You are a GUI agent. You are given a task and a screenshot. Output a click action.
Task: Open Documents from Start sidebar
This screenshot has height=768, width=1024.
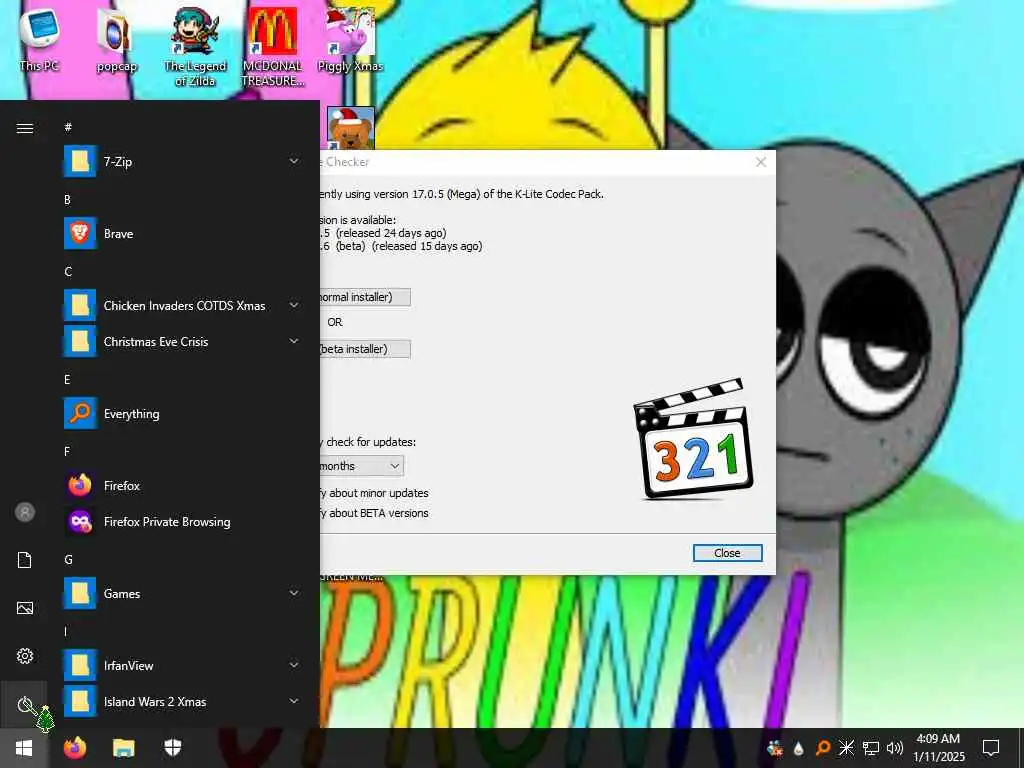tap(25, 560)
